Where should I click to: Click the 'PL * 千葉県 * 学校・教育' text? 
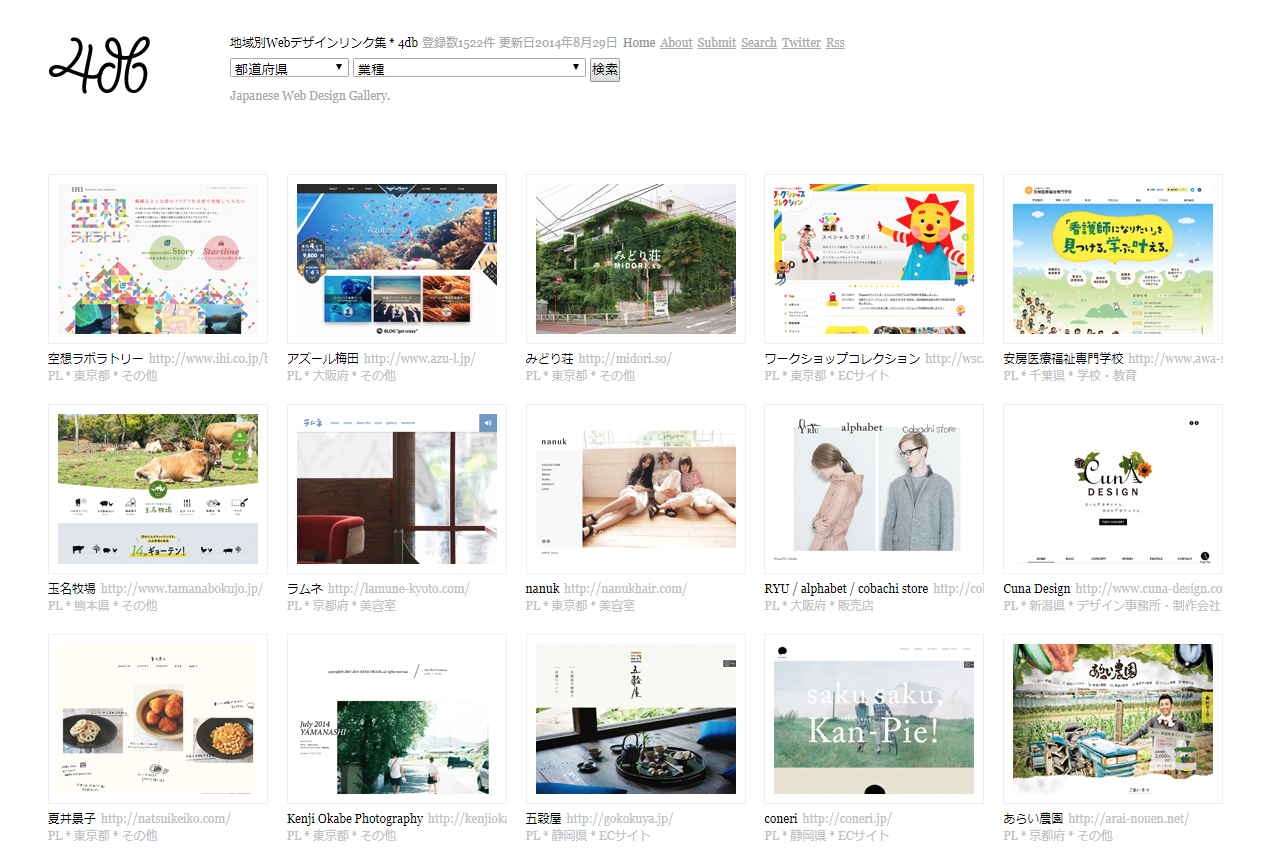pos(1070,376)
